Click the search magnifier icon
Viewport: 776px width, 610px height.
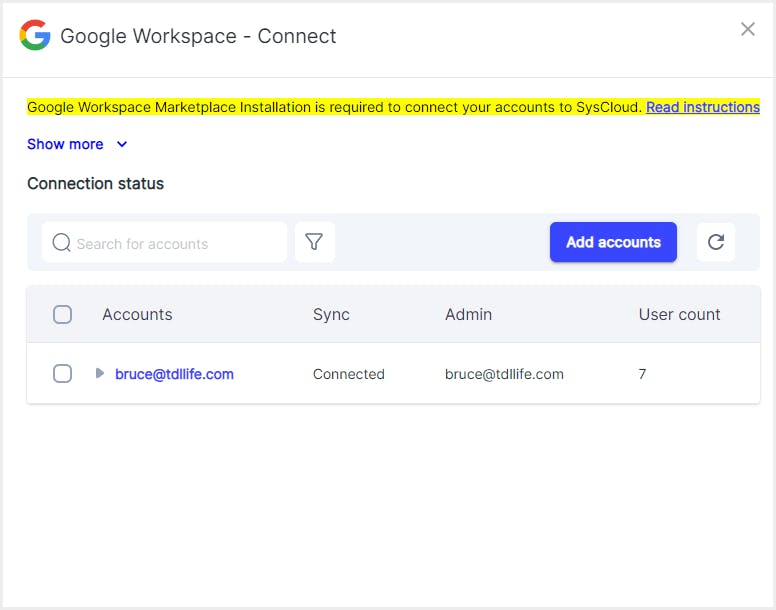point(61,242)
